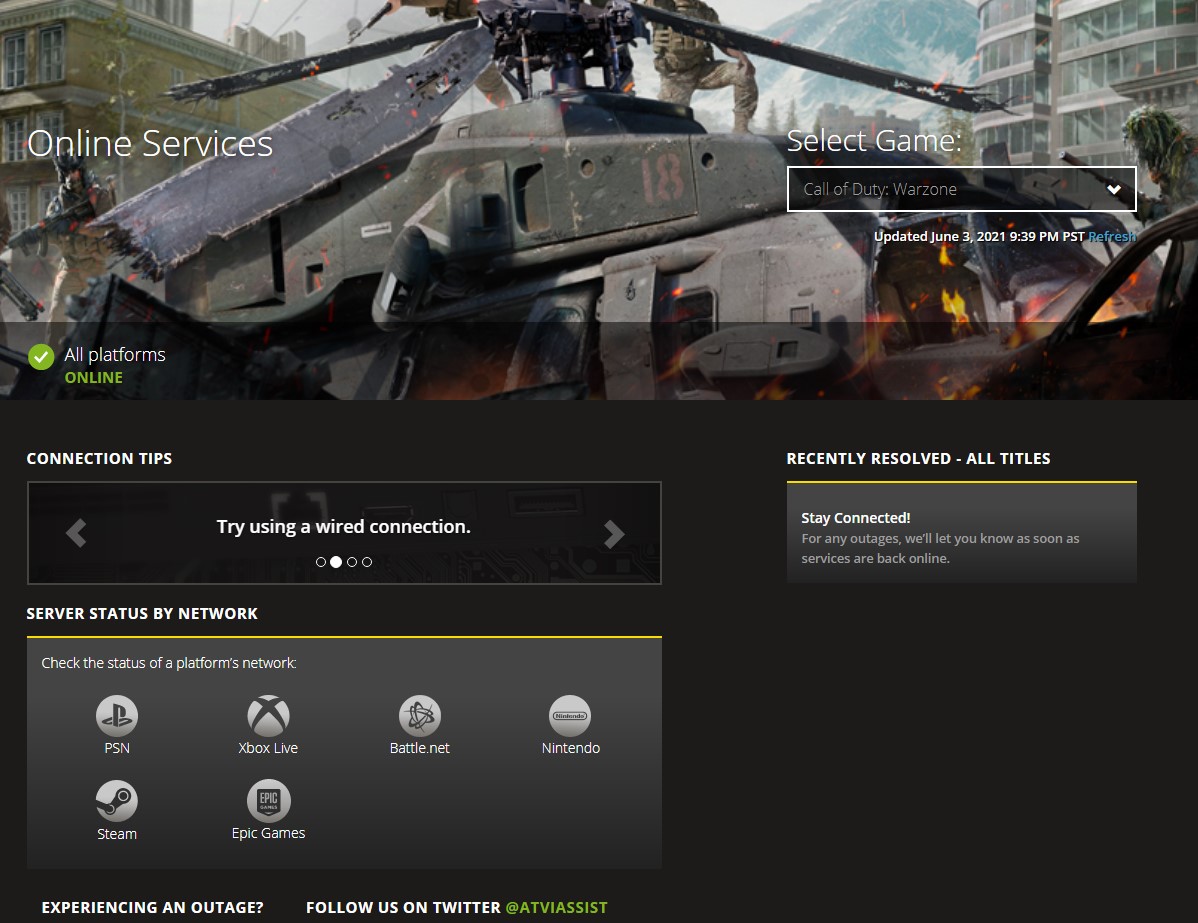
Task: Click the green All platforms online checkmark
Action: [x=41, y=357]
